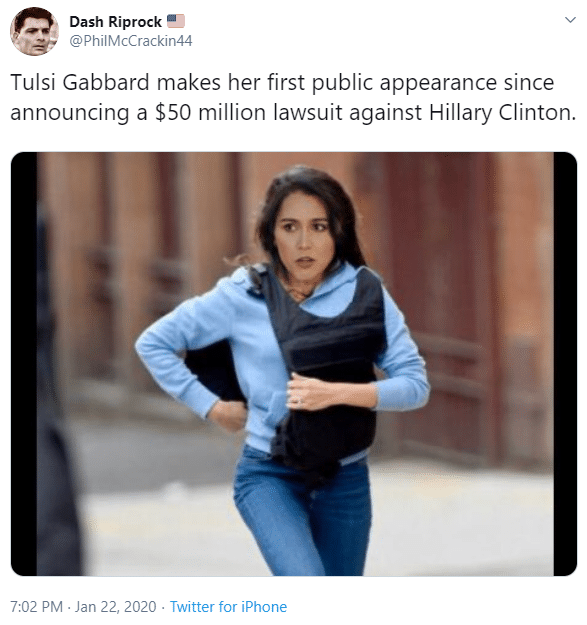Open the Dash Riprock display name
Image resolution: width=587 pixels, height=625 pixels.
pyautogui.click(x=116, y=22)
